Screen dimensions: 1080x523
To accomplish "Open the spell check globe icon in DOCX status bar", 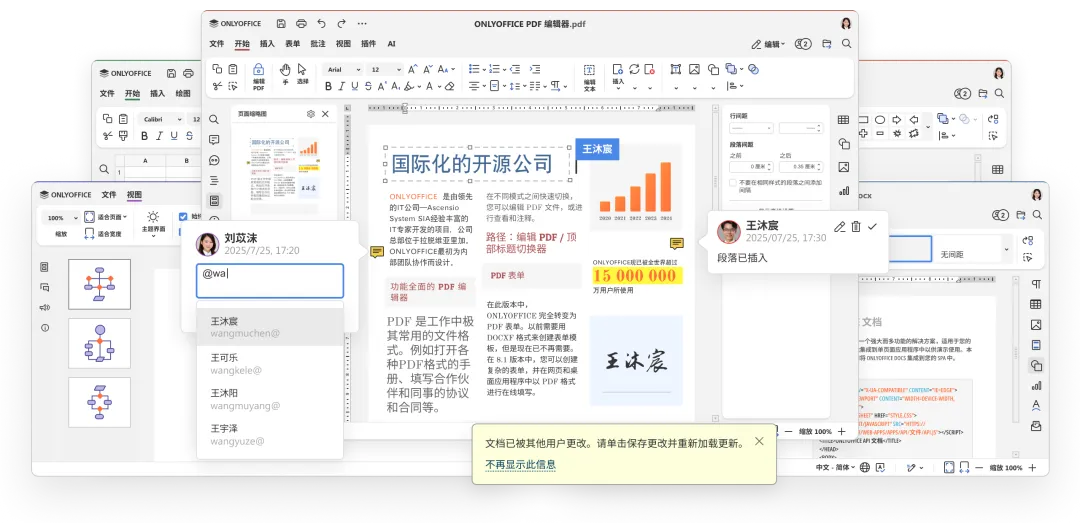I will tap(864, 467).
